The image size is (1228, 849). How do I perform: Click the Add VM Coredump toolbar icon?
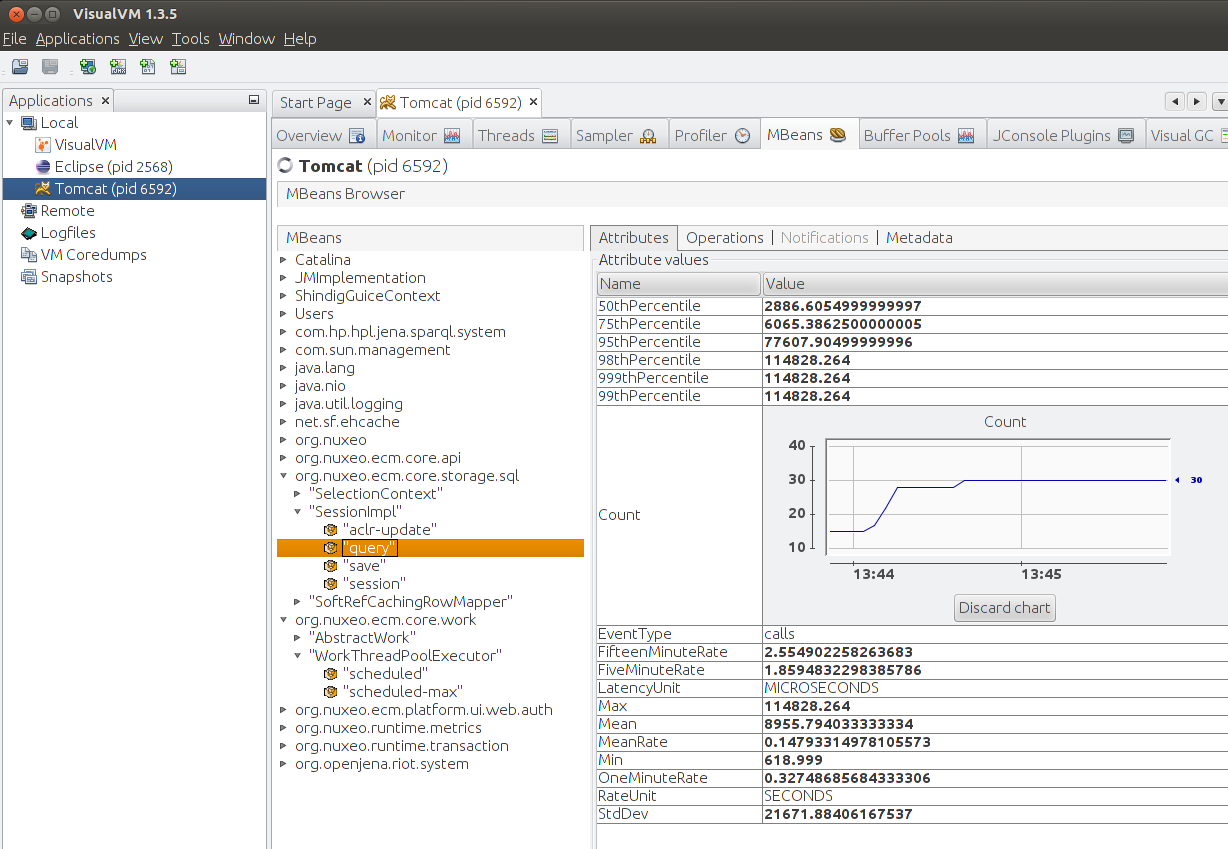(x=148, y=67)
